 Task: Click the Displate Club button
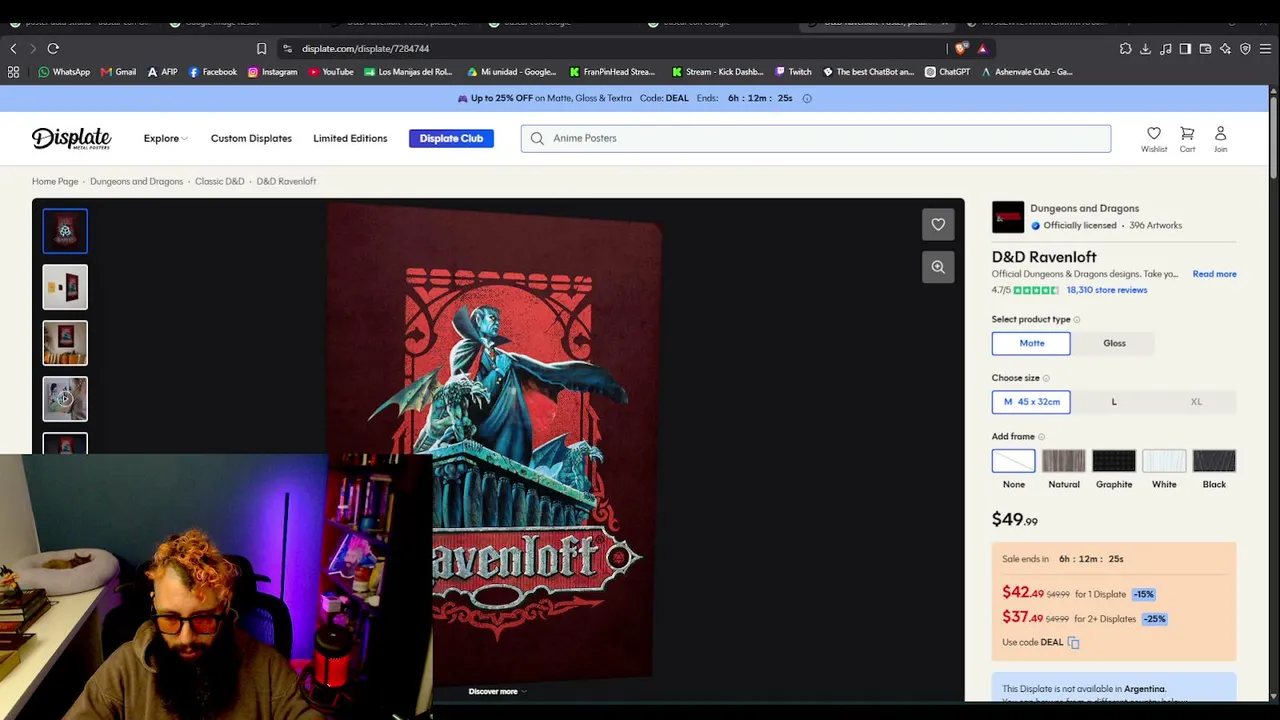point(451,138)
